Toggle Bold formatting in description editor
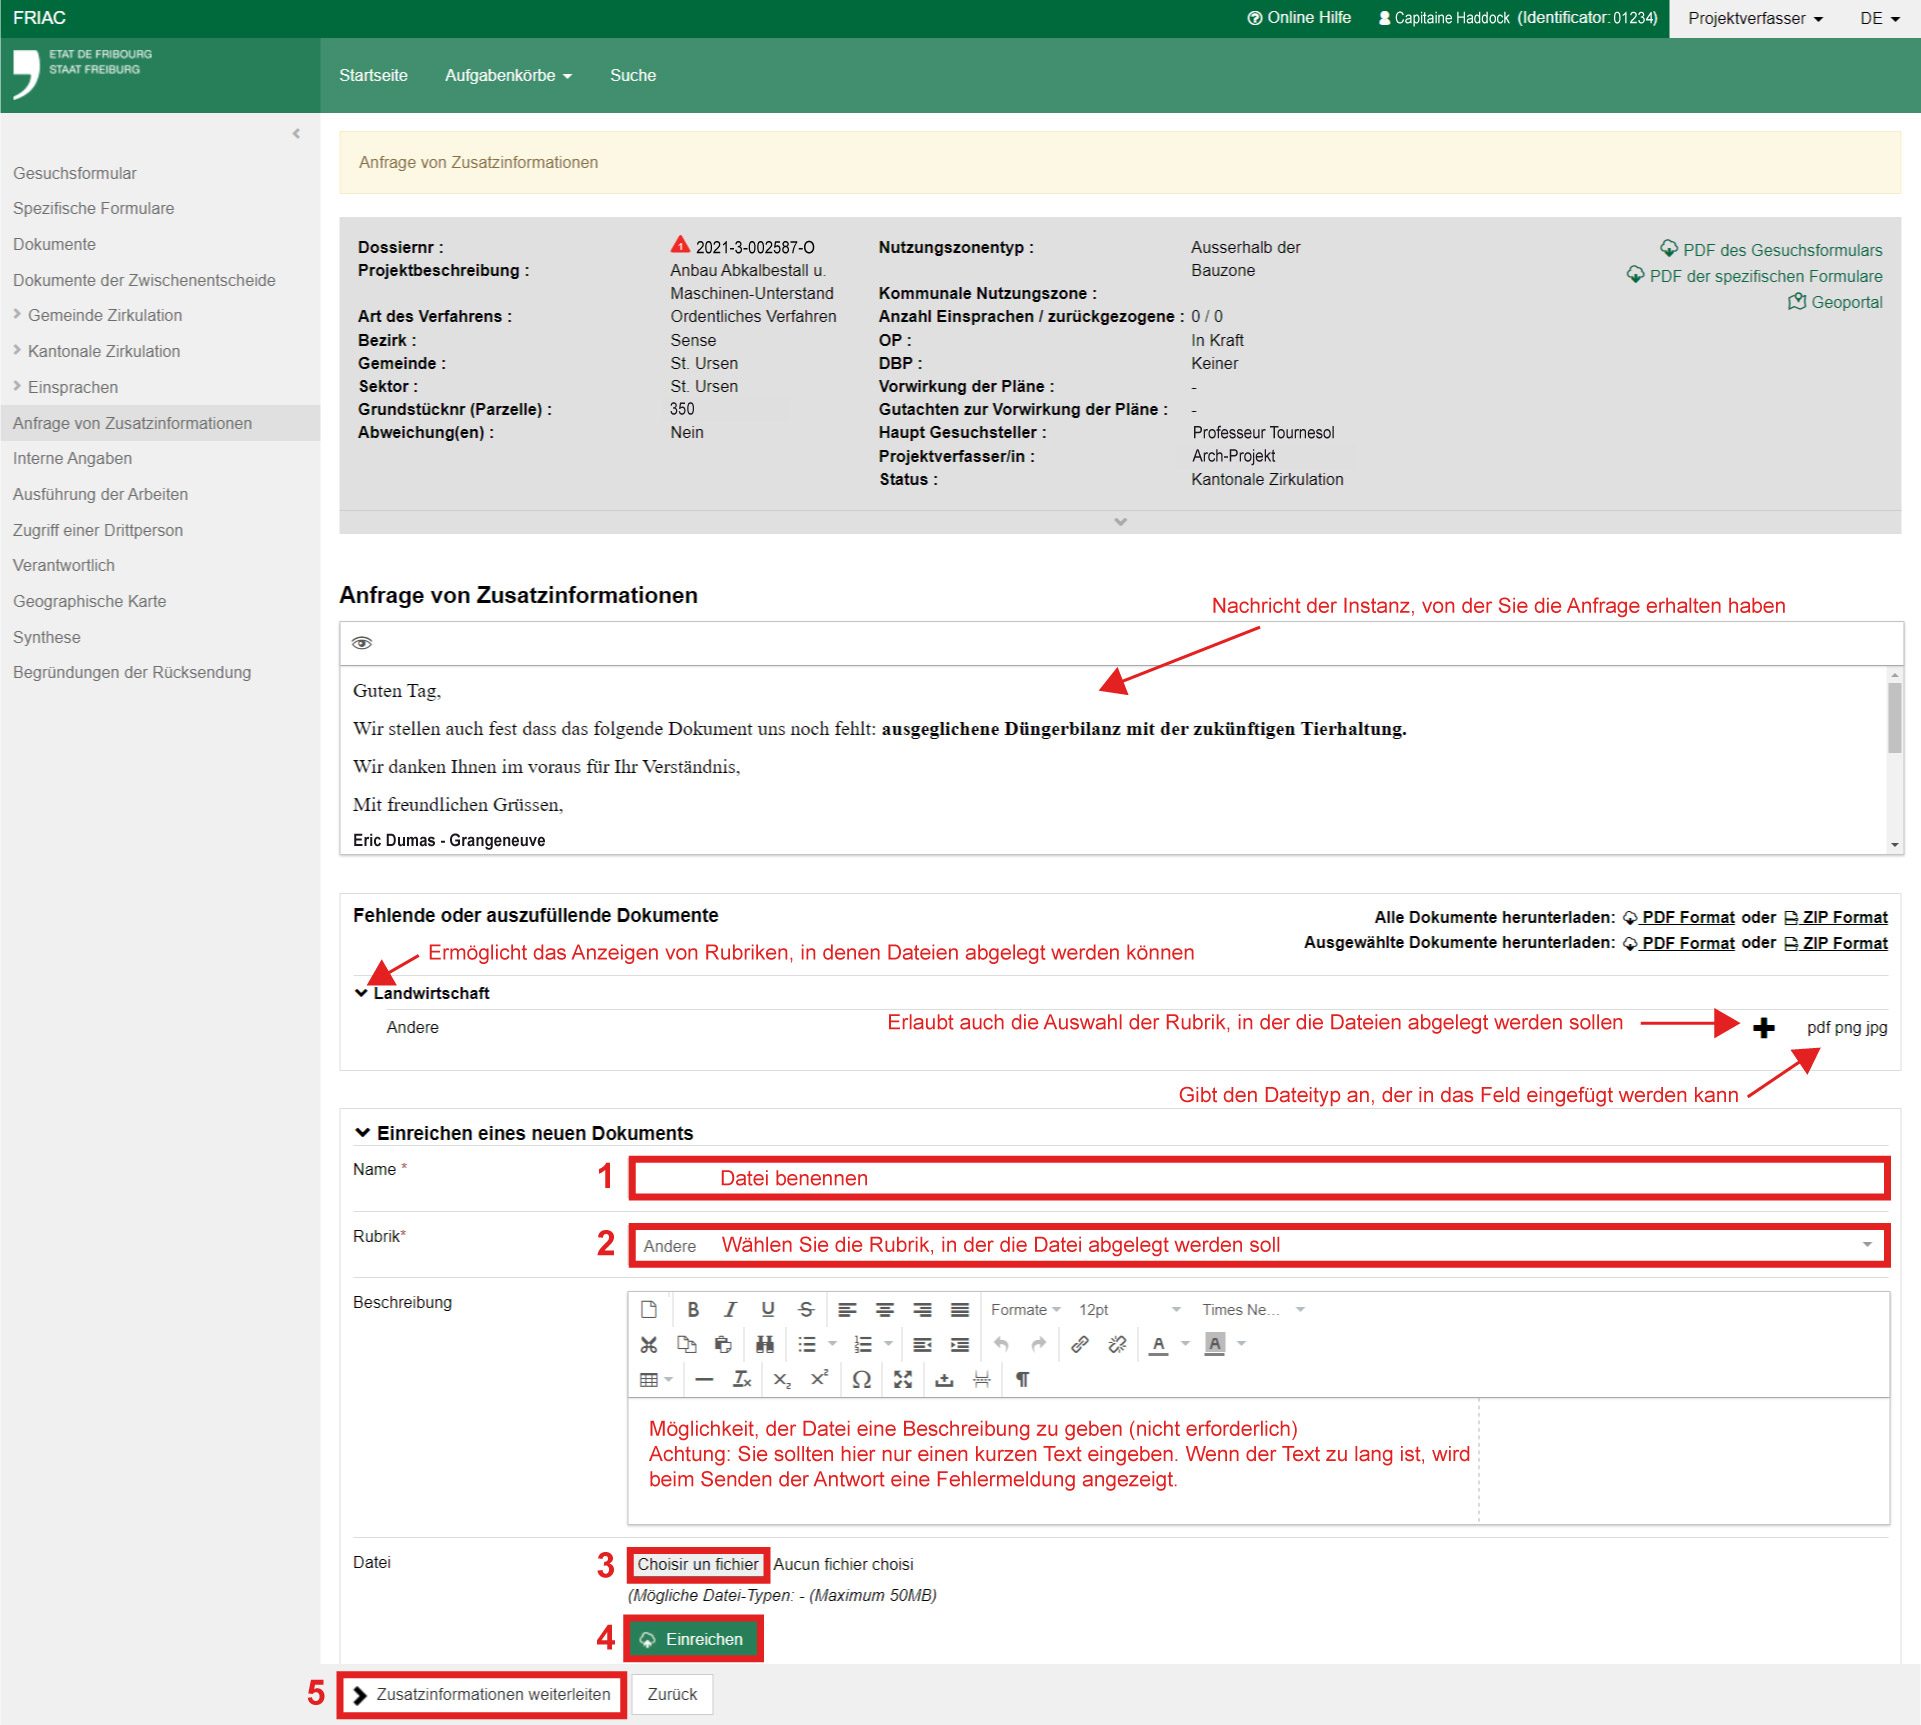The width and height of the screenshot is (1921, 1725). [692, 1309]
